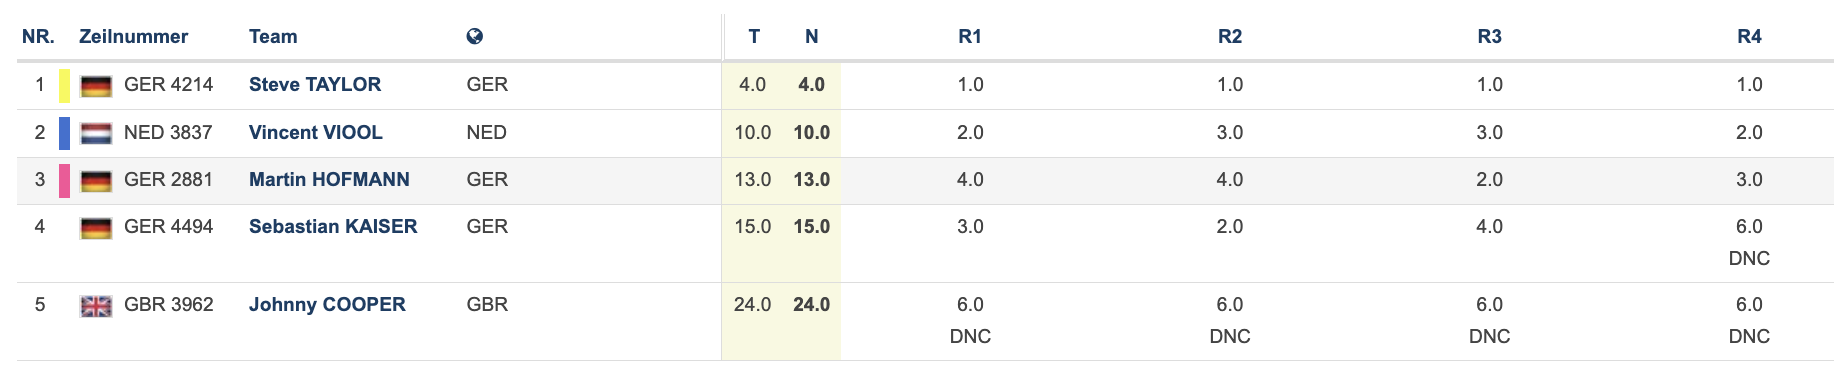Click the German flag beside GER 2881
Screen dimensions: 1834x368
click(x=96, y=181)
